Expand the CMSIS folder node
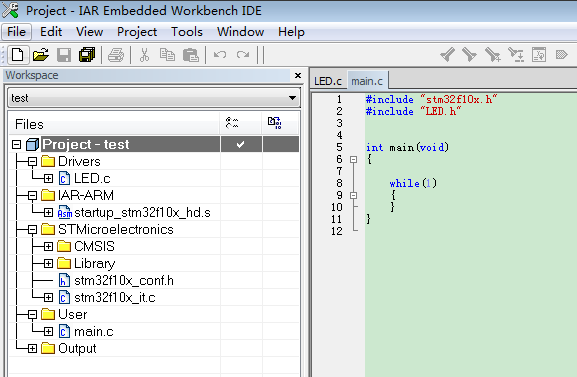Viewport: 577px width, 377px height. 48,246
